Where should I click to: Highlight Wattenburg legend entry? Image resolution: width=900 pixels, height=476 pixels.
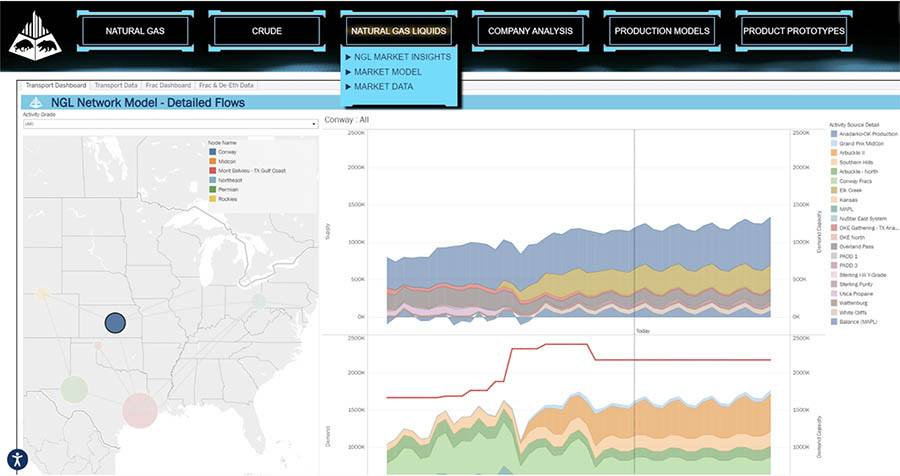pyautogui.click(x=849, y=303)
